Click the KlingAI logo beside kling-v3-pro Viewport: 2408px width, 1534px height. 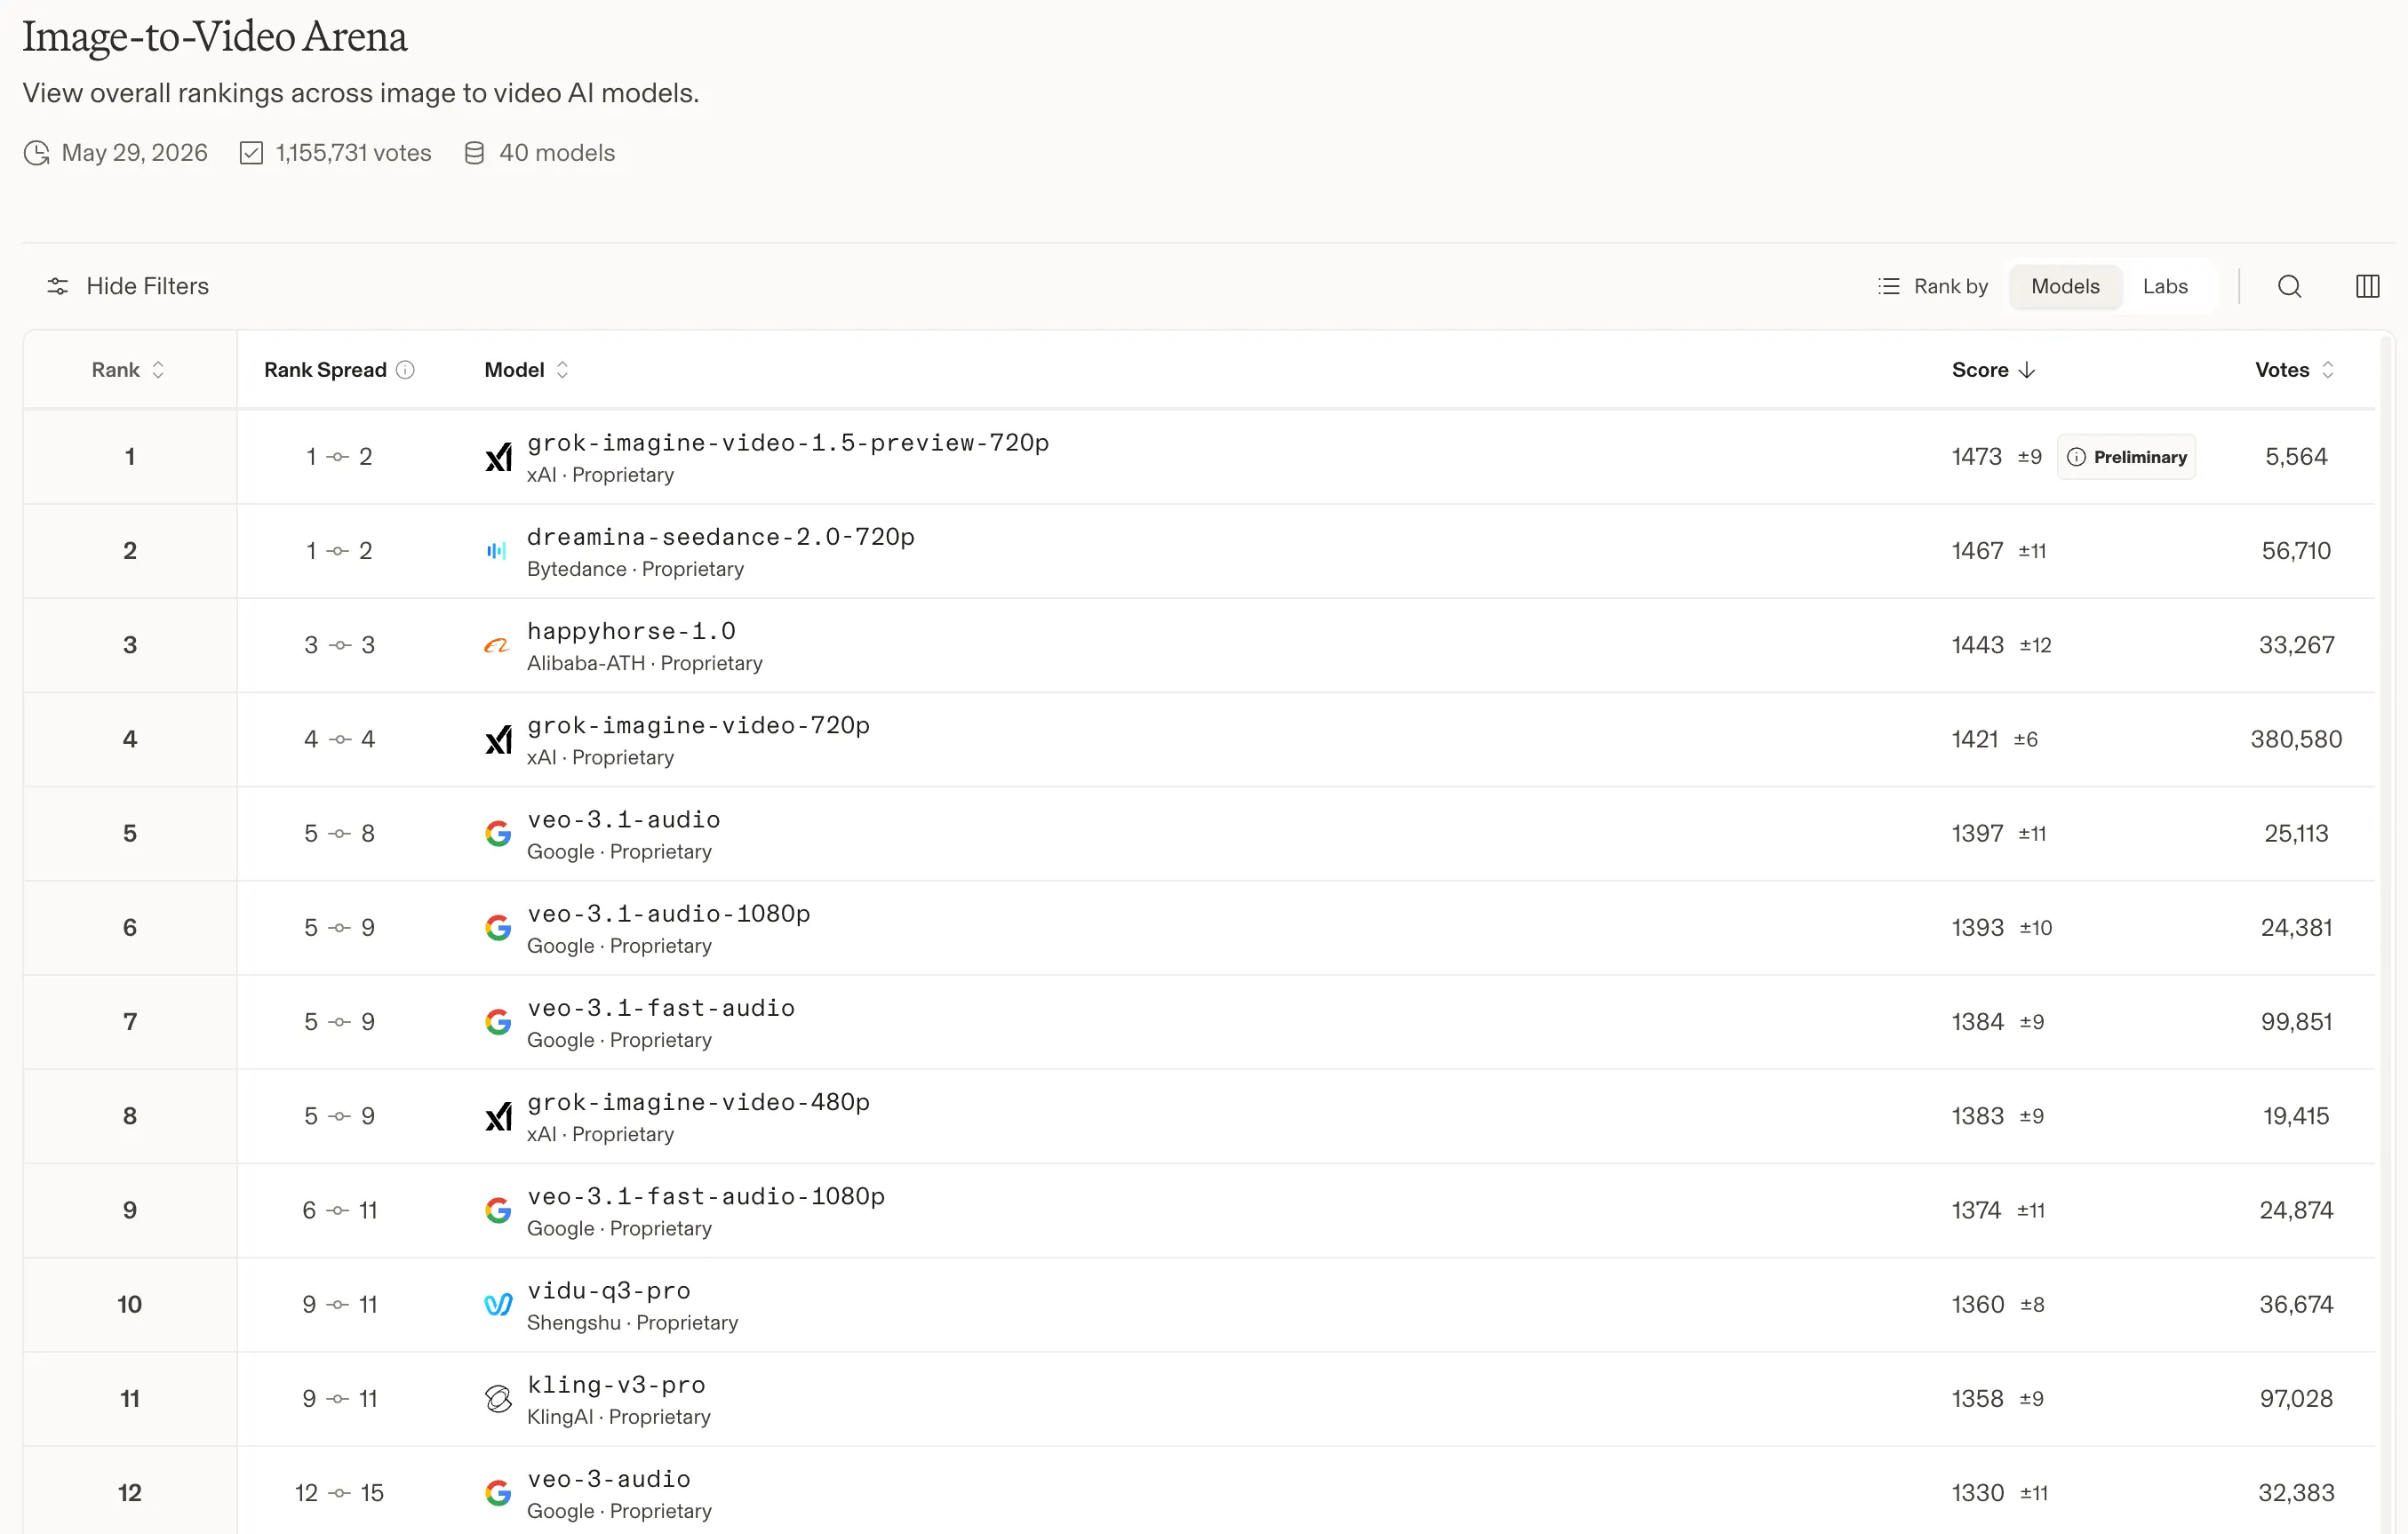pyautogui.click(x=498, y=1399)
